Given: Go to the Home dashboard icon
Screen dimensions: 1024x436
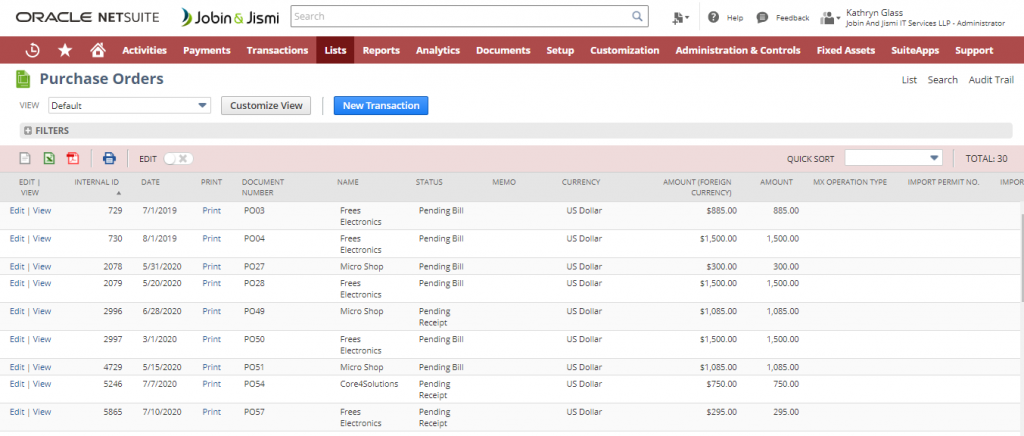Looking at the screenshot, I should [x=97, y=50].
